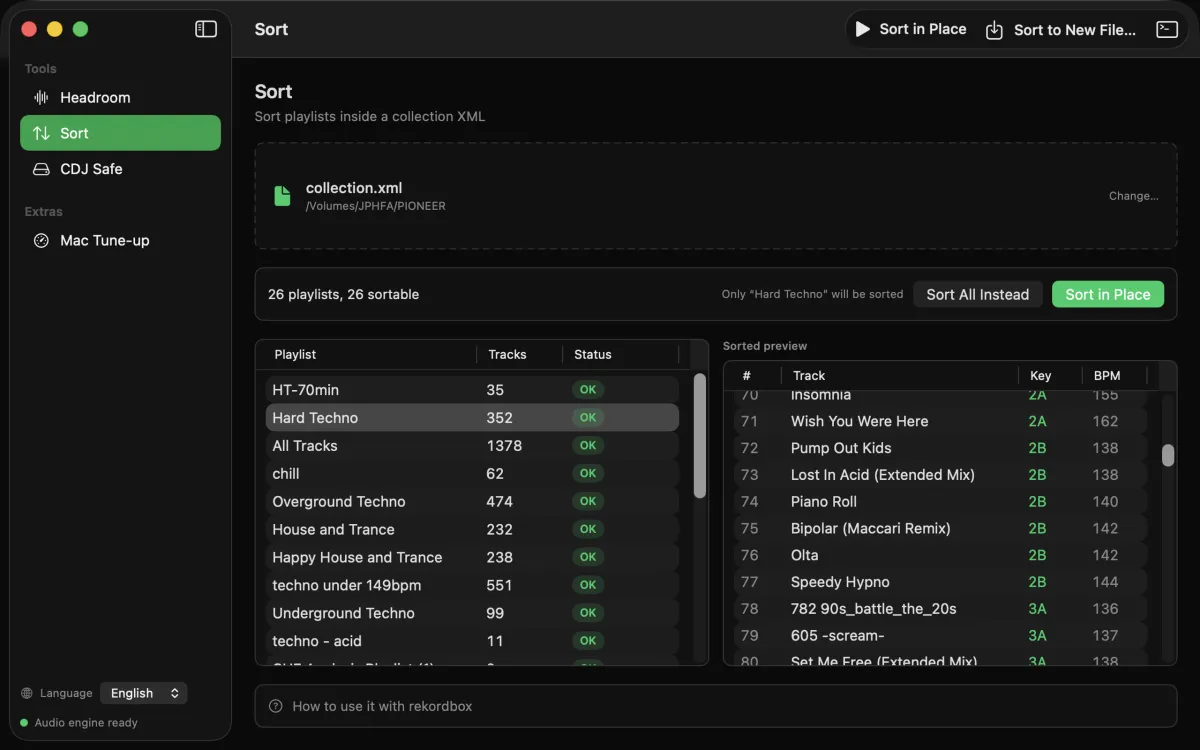Open the CDJ Safe tool

pyautogui.click(x=120, y=169)
